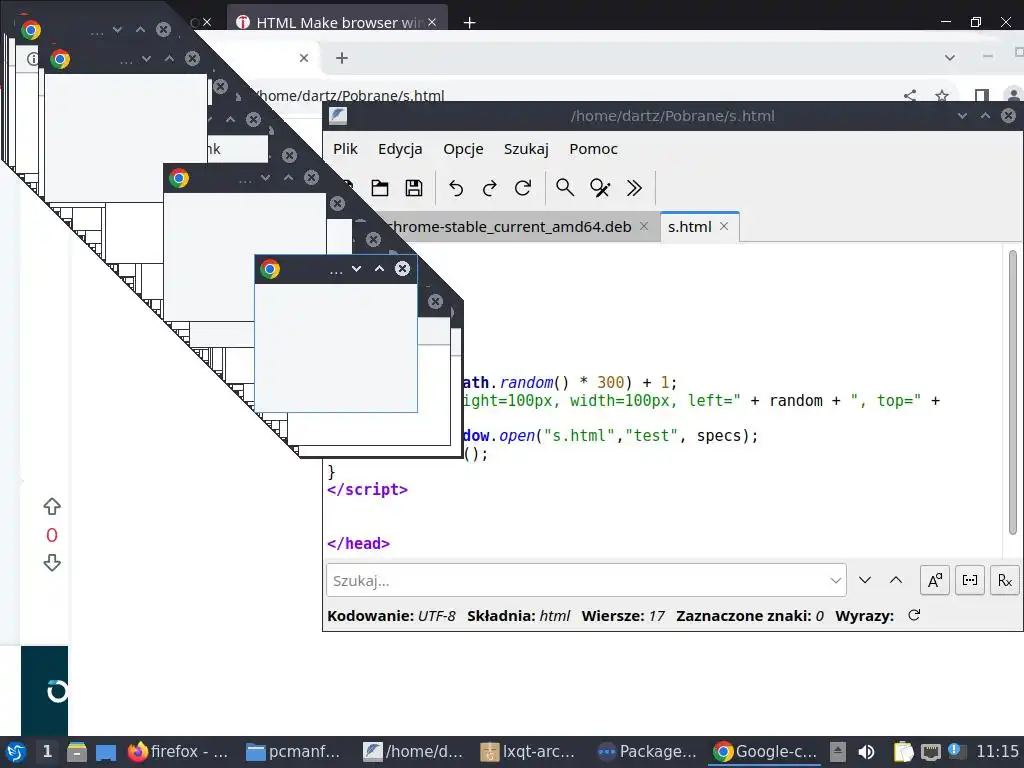The height and width of the screenshot is (768, 1024).
Task: Open the volume control tray icon
Action: pos(867,752)
